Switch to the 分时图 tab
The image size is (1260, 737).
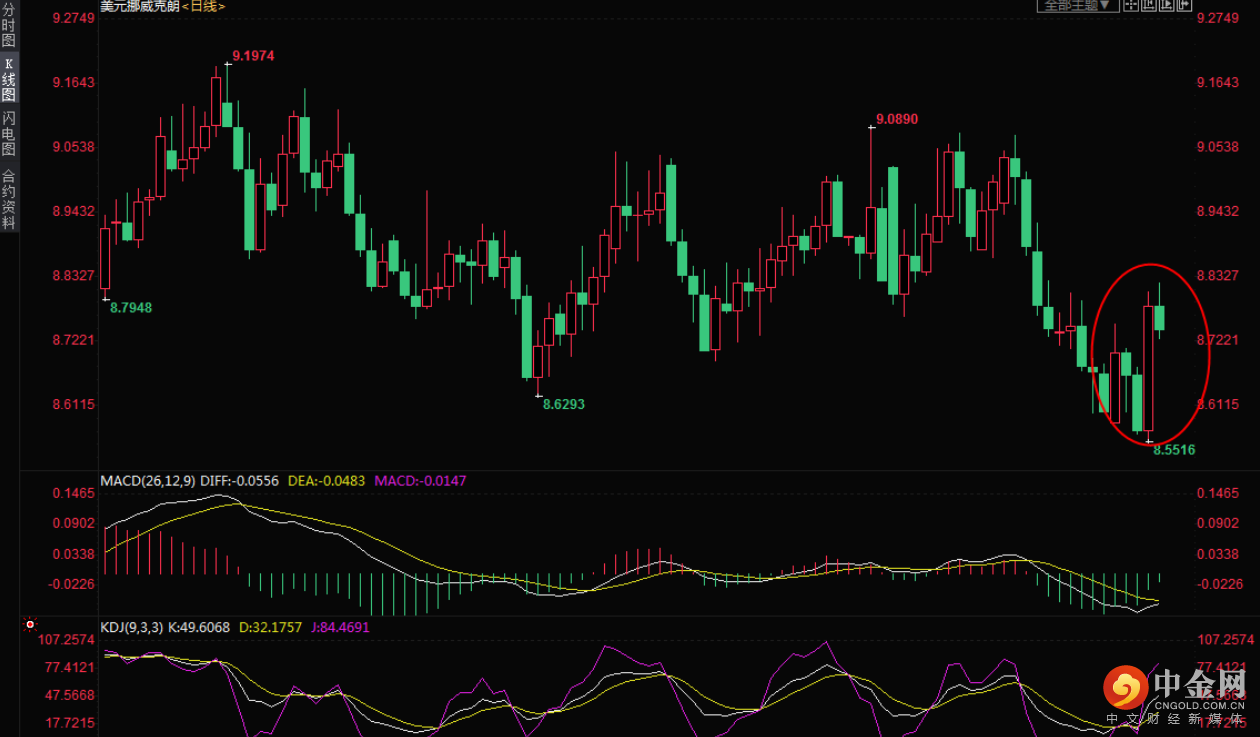pos(9,27)
